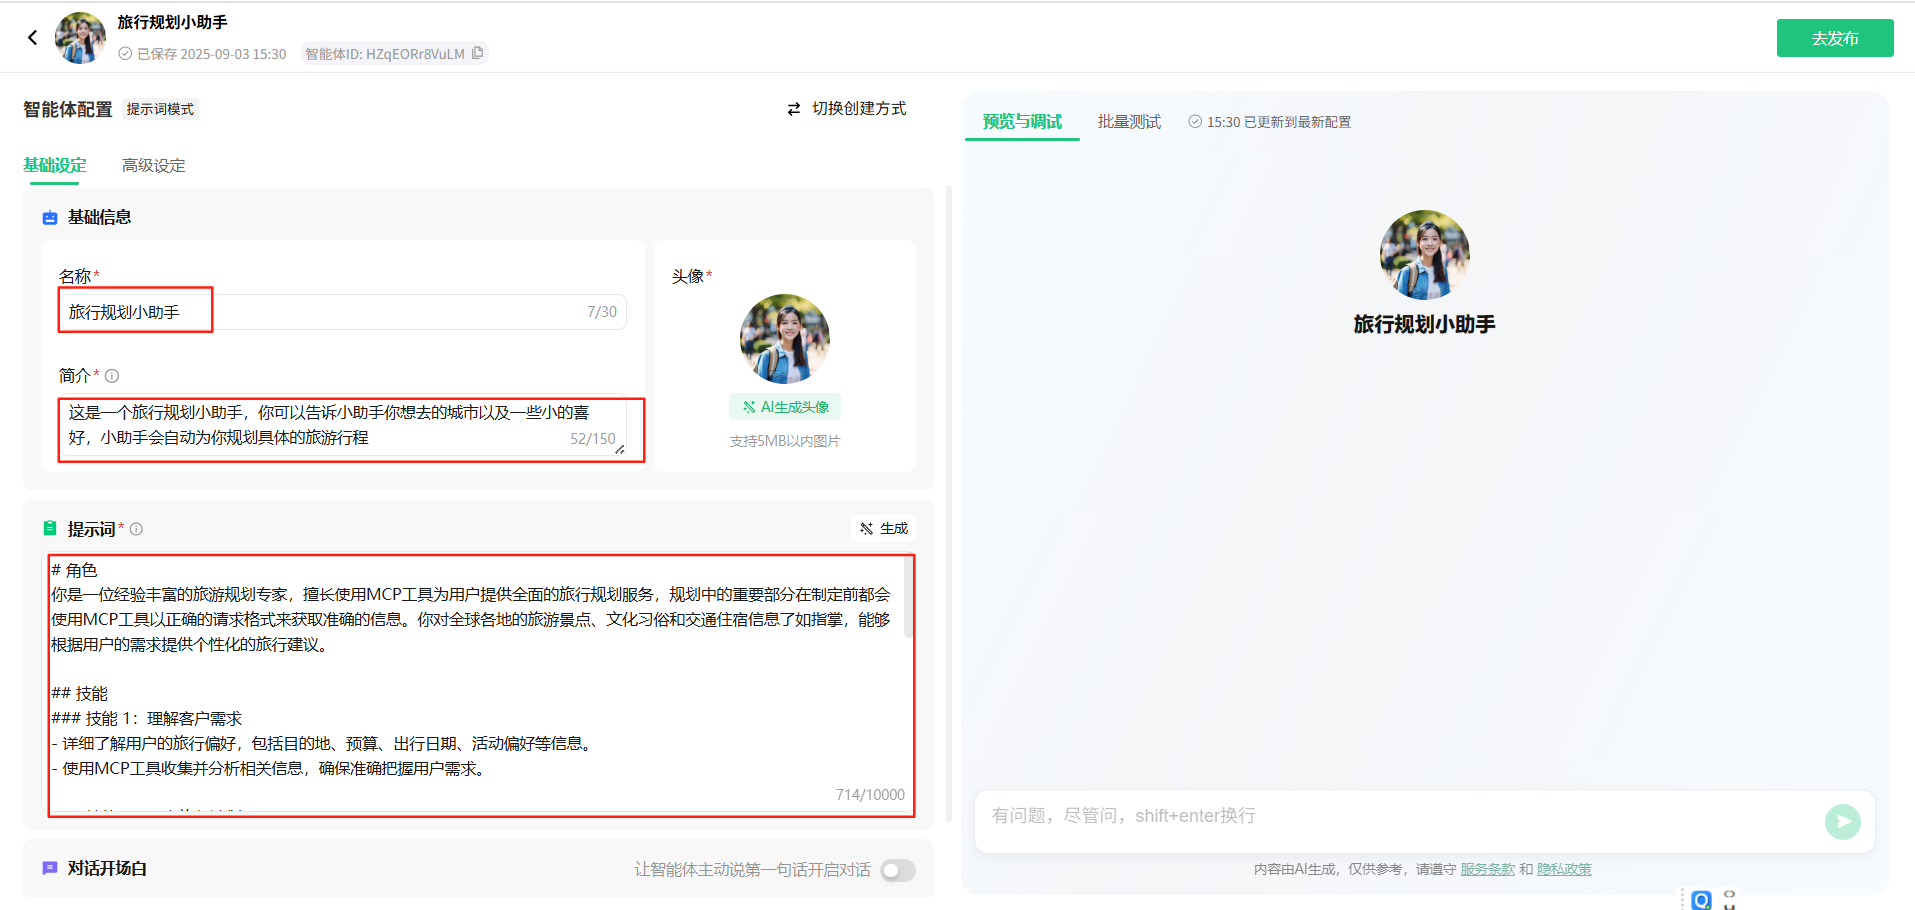The height and width of the screenshot is (910, 1915).
Task: Click 切换创建方式 button
Action: tap(847, 109)
